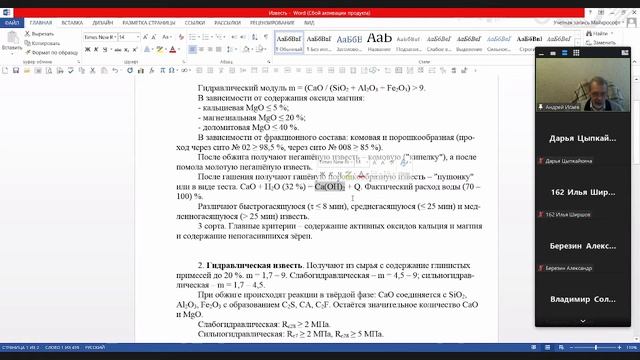This screenshot has width=640, height=360.
Task: Open the Change Case (Aa) dropdown
Action: pyautogui.click(x=167, y=37)
